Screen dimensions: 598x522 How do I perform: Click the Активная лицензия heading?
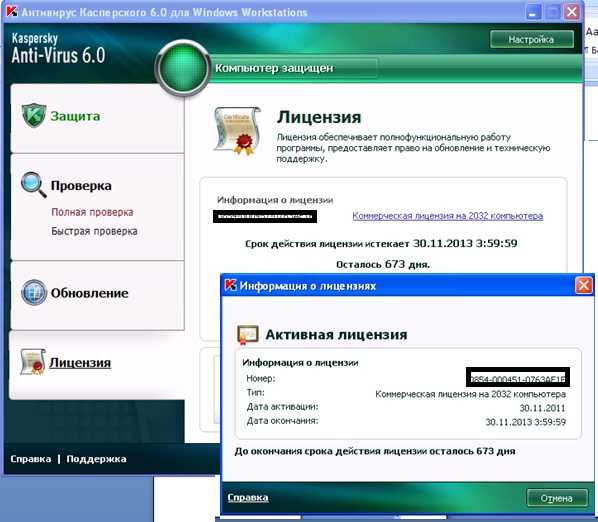336,335
